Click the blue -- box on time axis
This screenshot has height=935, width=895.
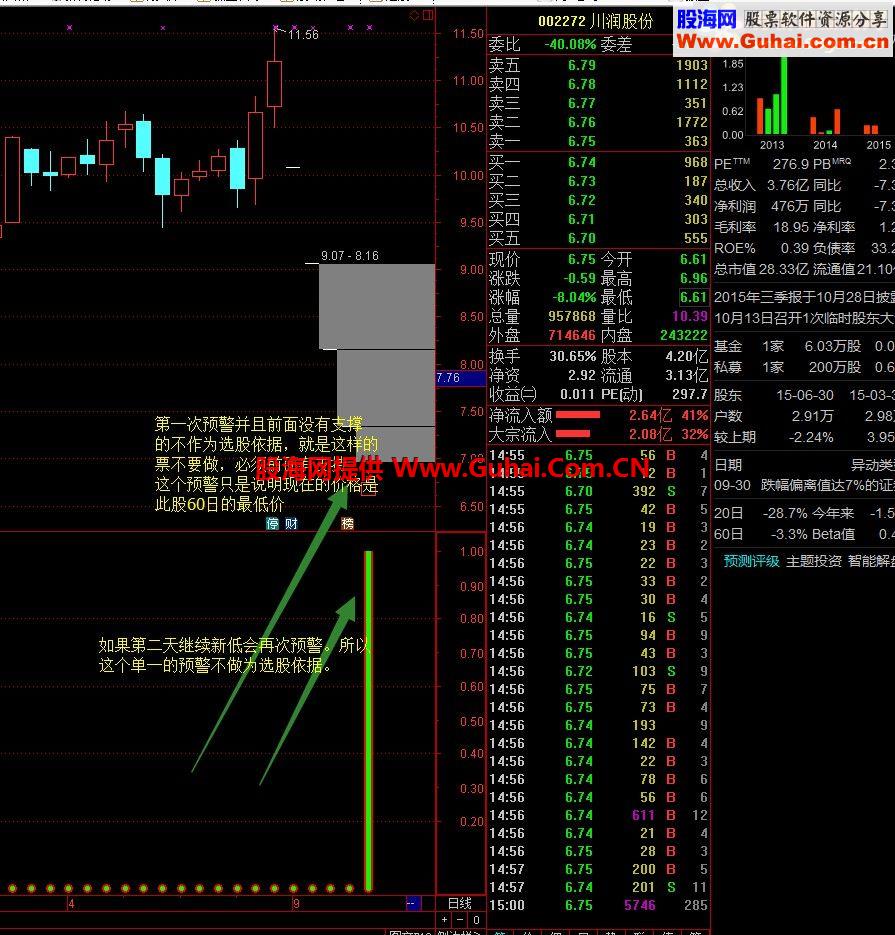click(412, 903)
